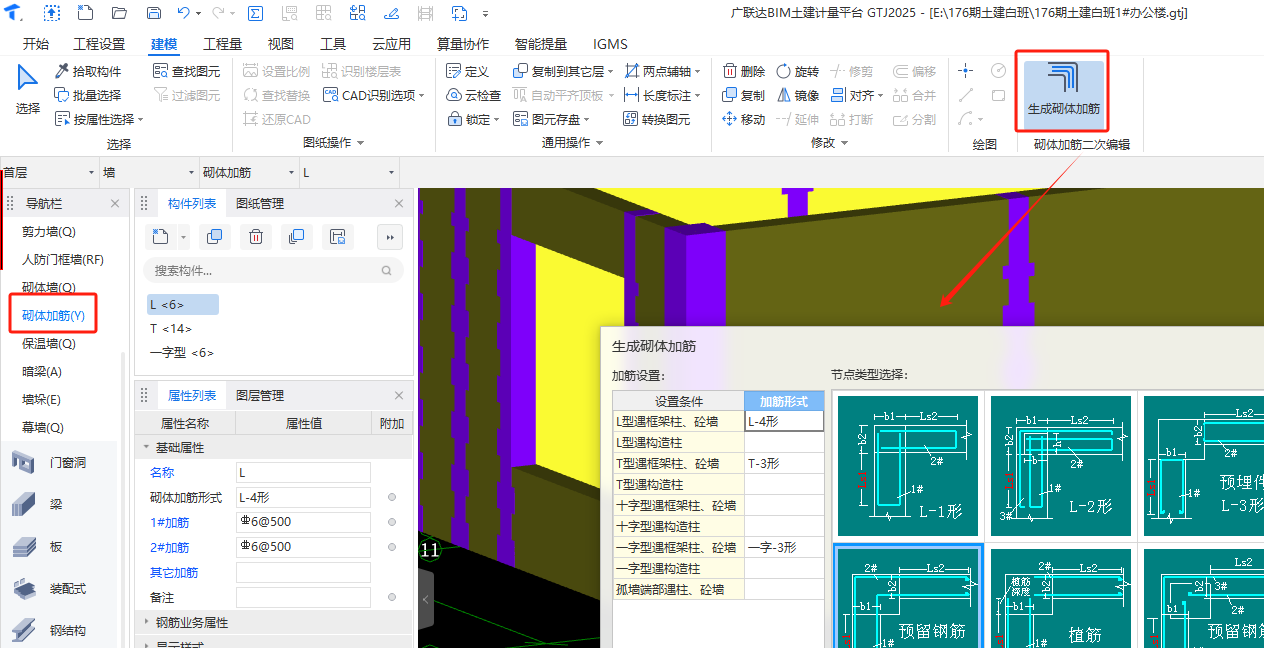Toggle the 附加 circle for 1#加筋
The height and width of the screenshot is (648, 1264).
click(392, 522)
